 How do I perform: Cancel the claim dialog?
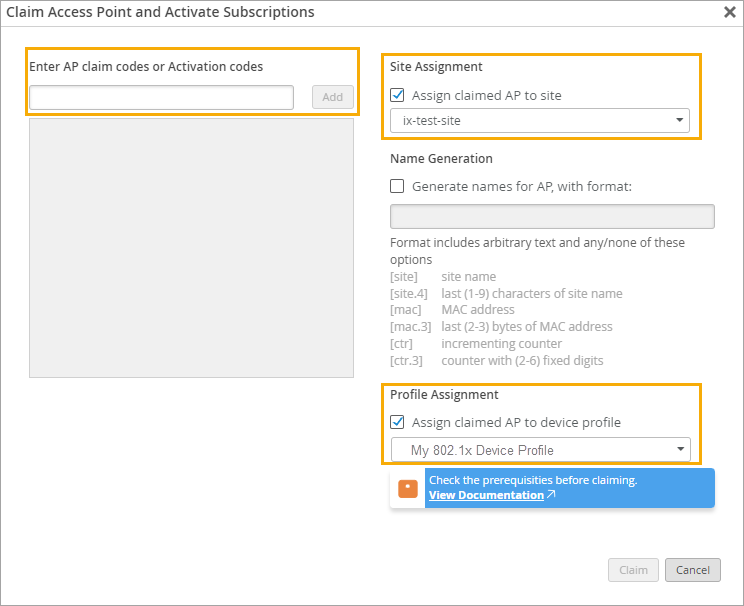tap(692, 570)
